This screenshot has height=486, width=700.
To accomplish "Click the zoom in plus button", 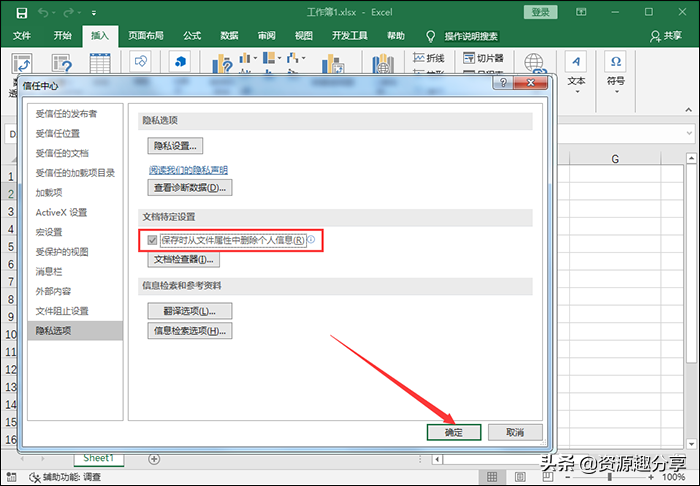I will coord(651,477).
